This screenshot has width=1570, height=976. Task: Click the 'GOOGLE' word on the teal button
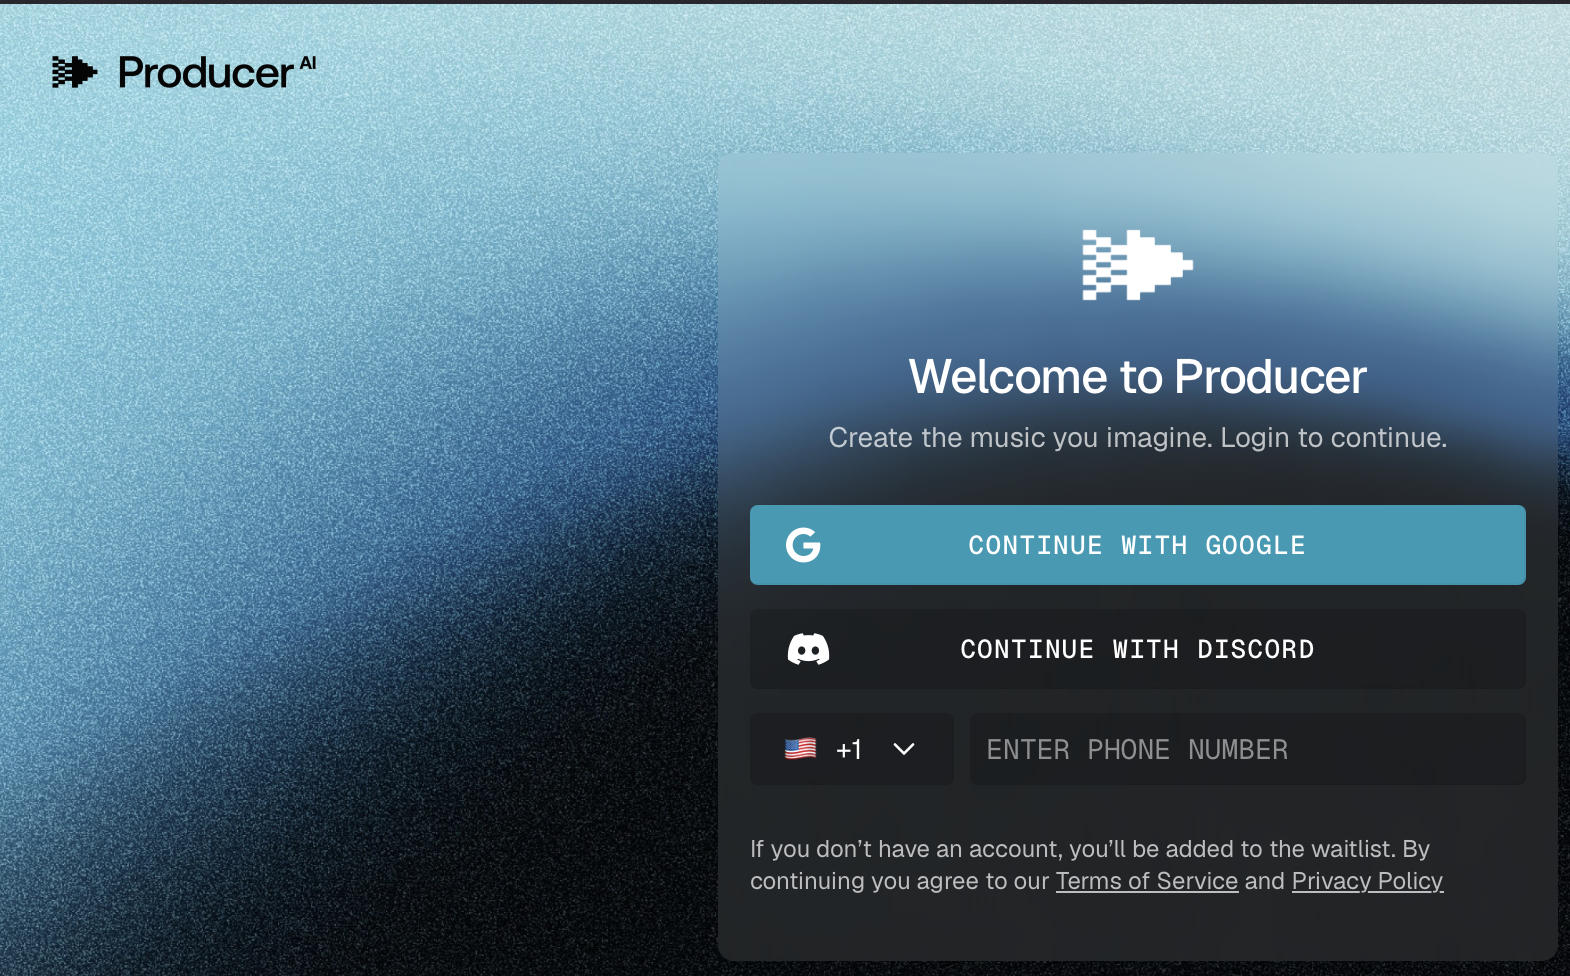1255,545
